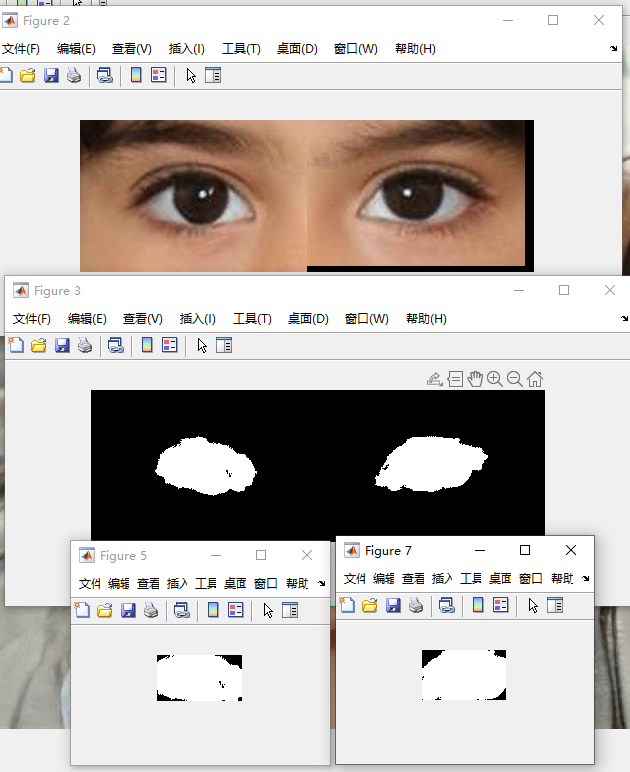Viewport: 630px width, 772px height.
Task: Property inspector icon in Figure 3 toolbar
Action: (224, 345)
